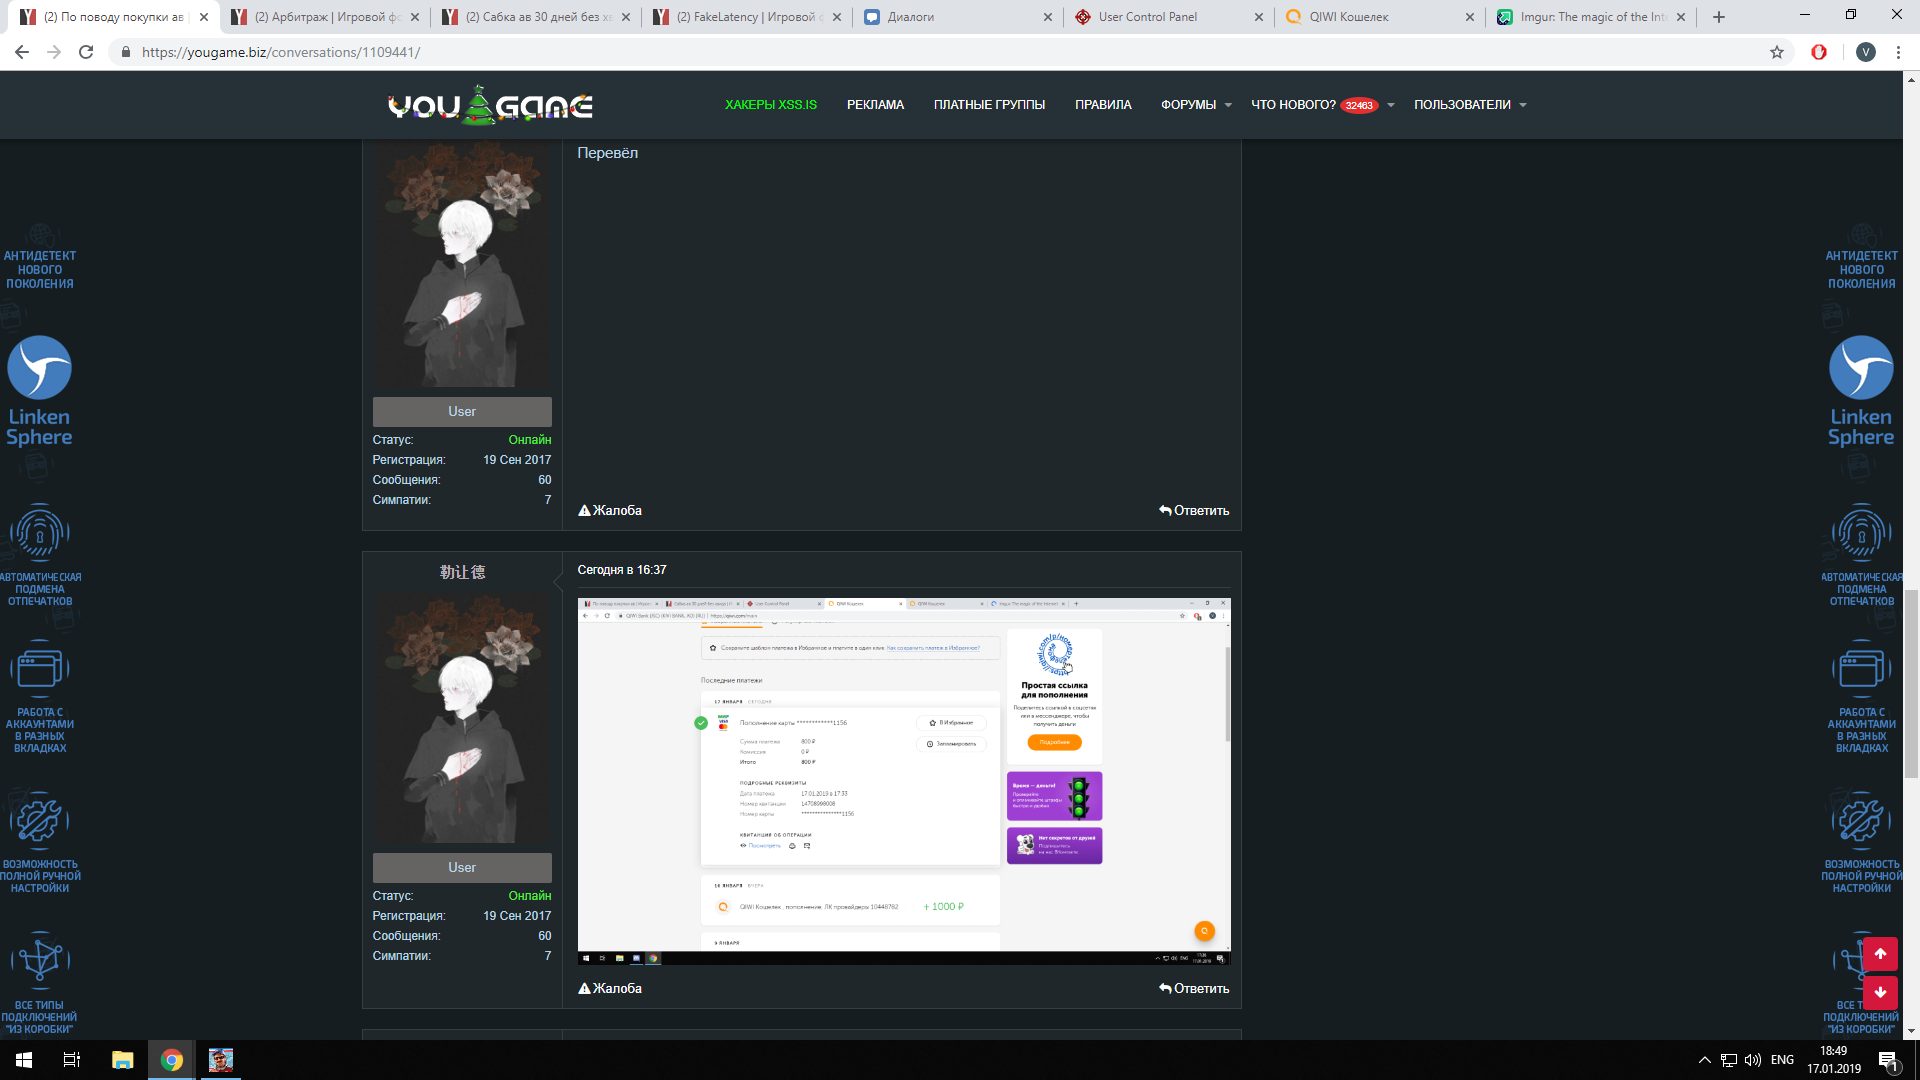
Task: Bookmark this page with the star icon
Action: click(x=1777, y=52)
